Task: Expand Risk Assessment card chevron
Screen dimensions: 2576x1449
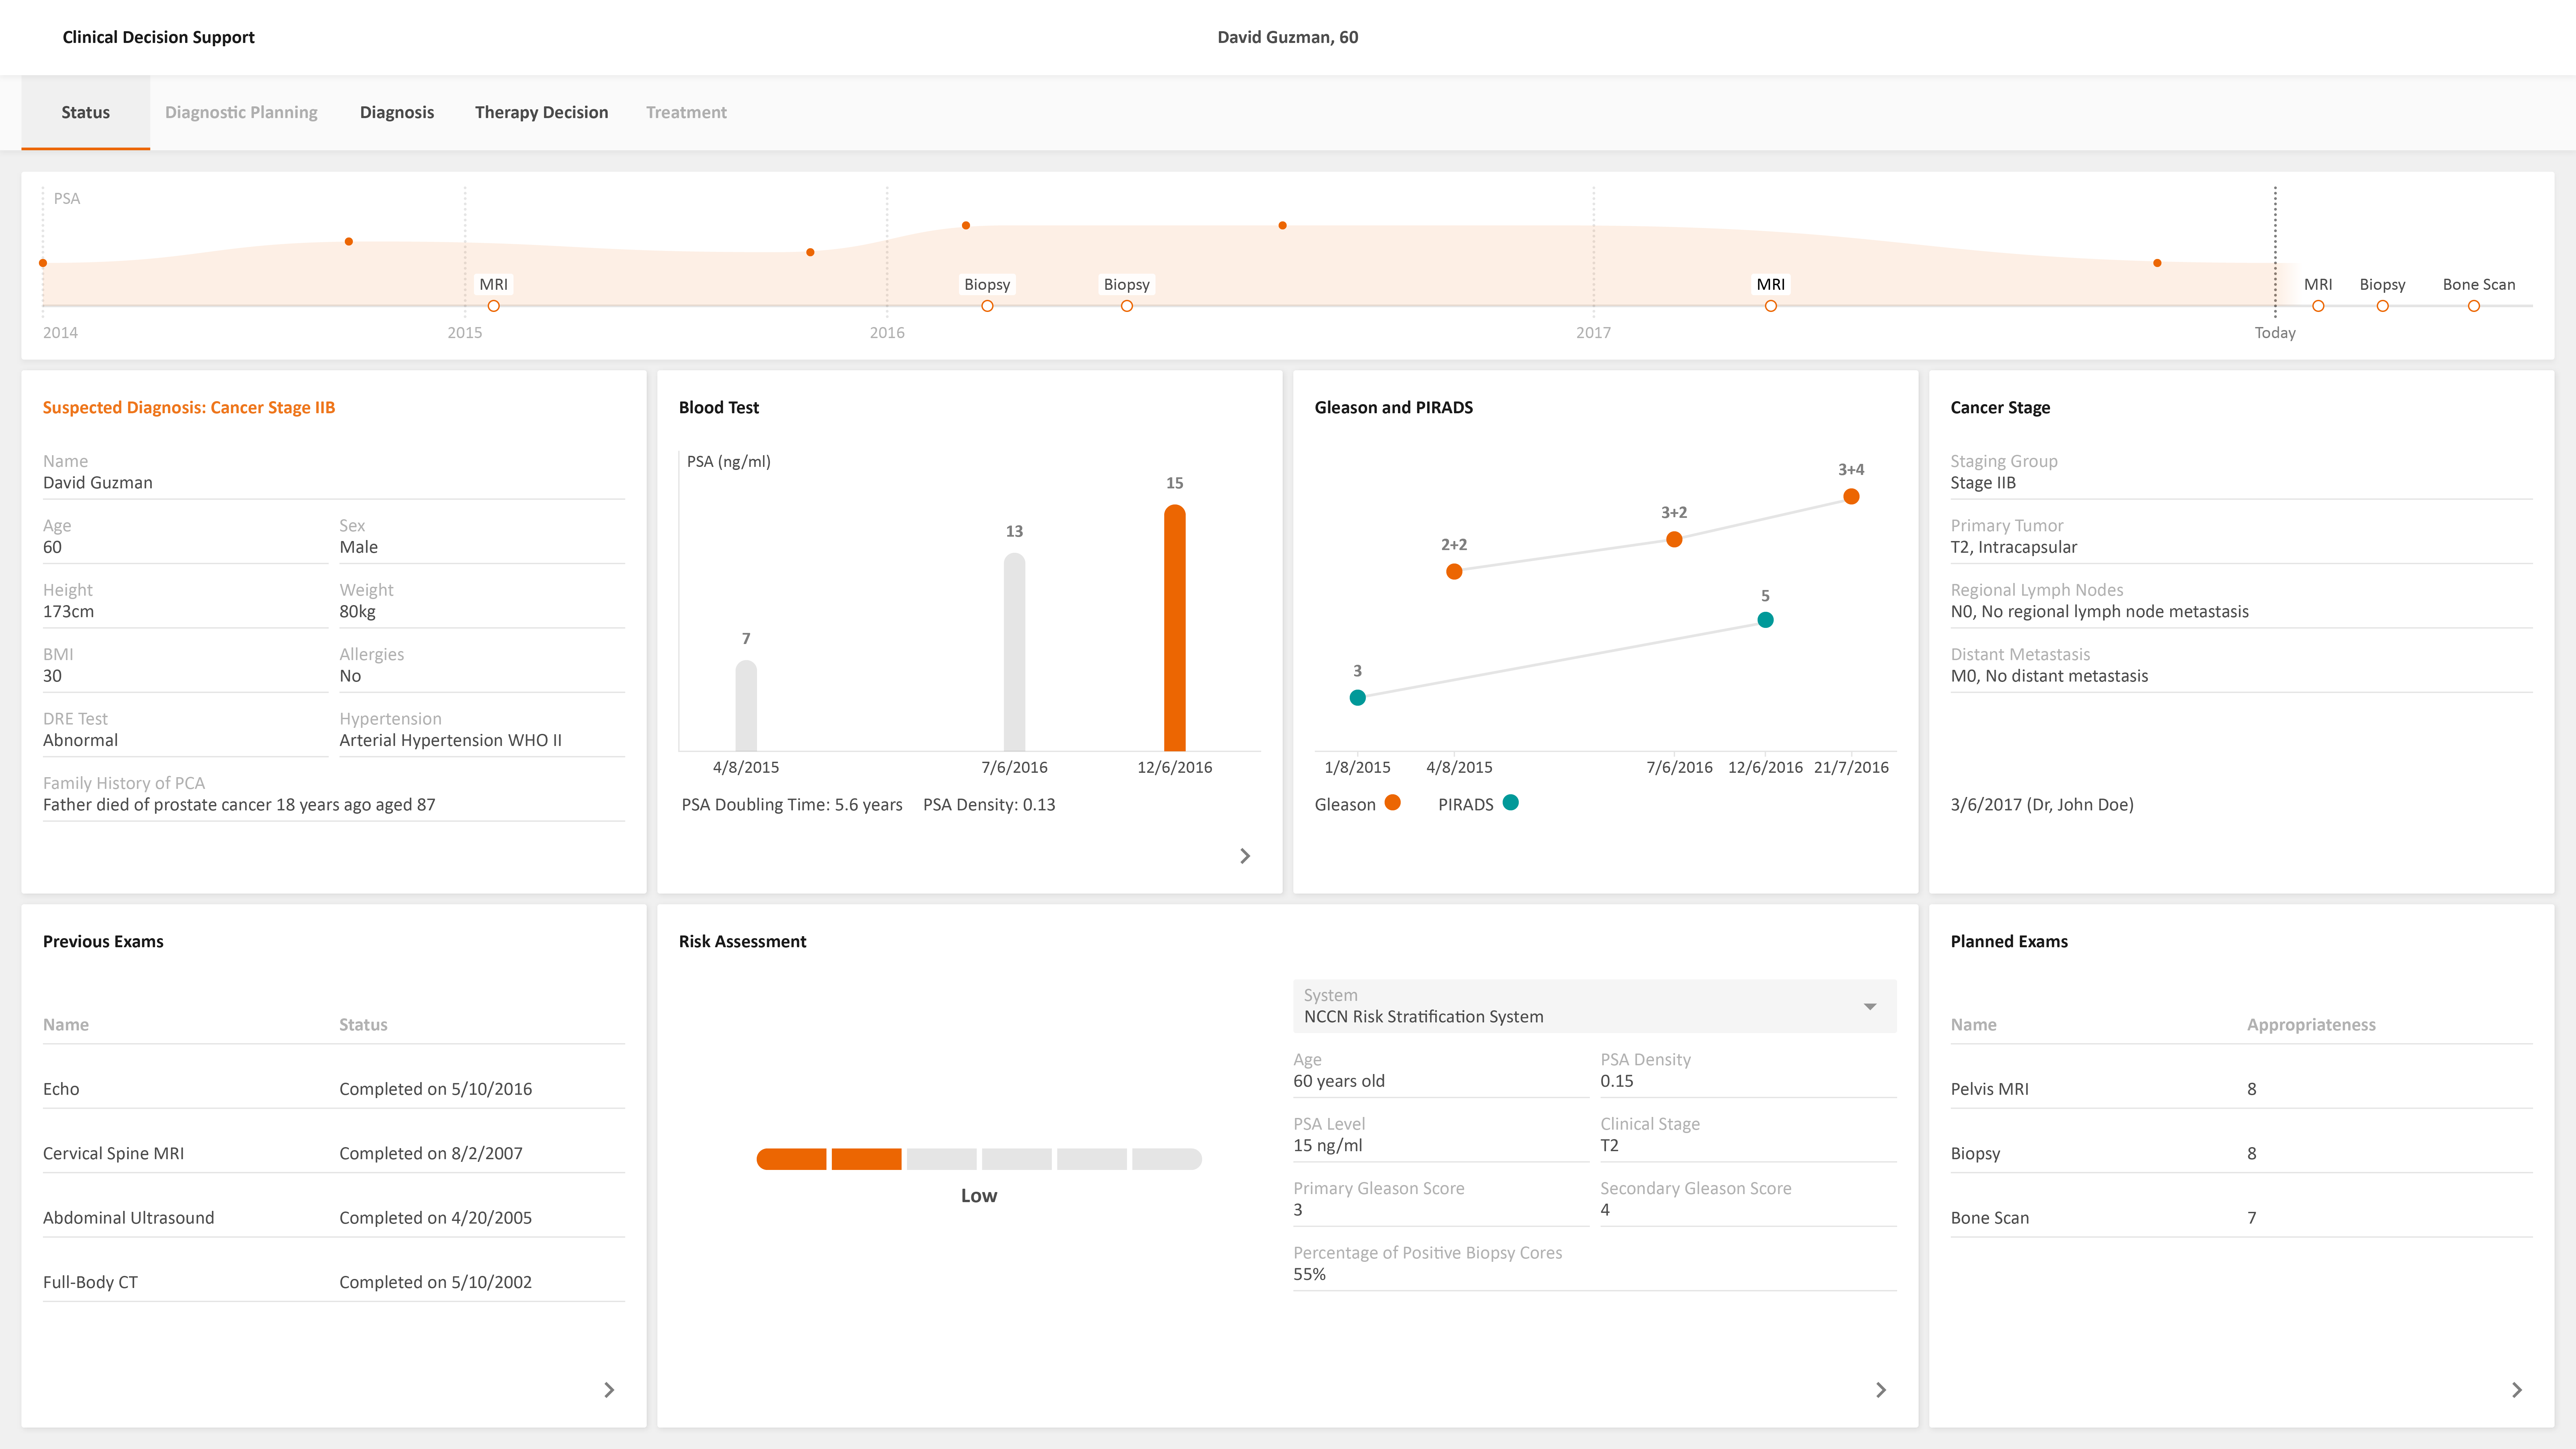Action: tap(1881, 1390)
